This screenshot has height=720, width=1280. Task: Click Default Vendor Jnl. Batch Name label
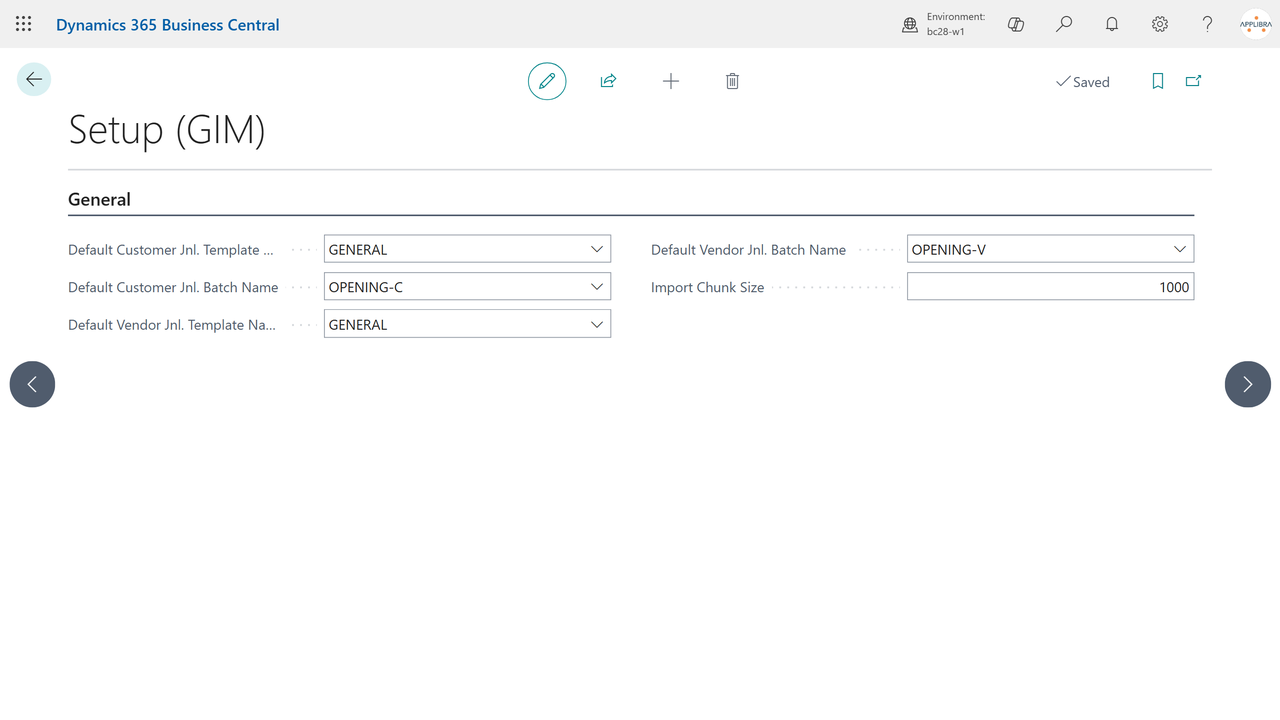[x=748, y=249]
